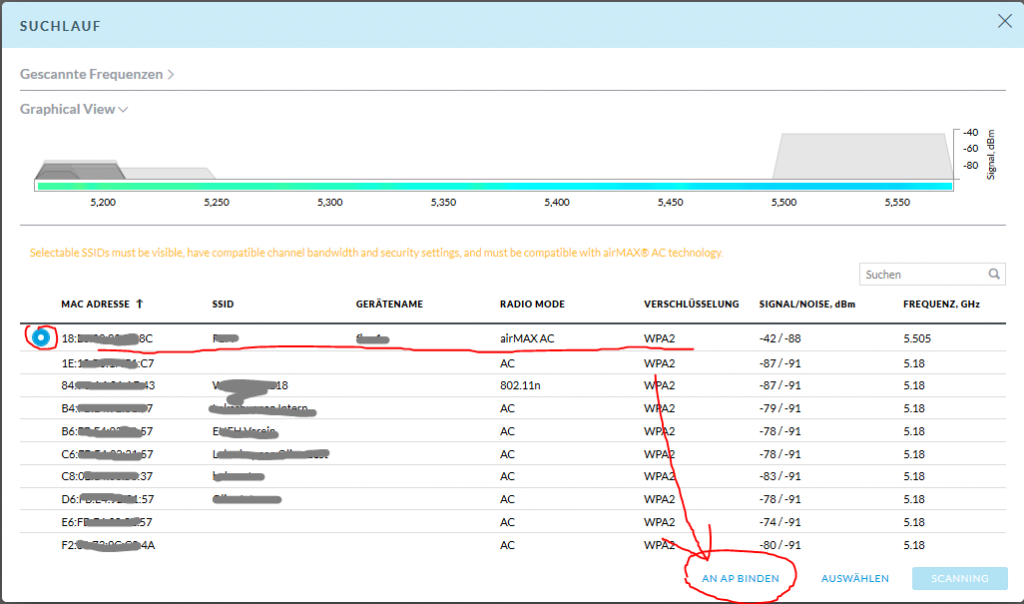Click the SUCHLAUF dialog title
This screenshot has height=604, width=1024.
click(x=60, y=26)
